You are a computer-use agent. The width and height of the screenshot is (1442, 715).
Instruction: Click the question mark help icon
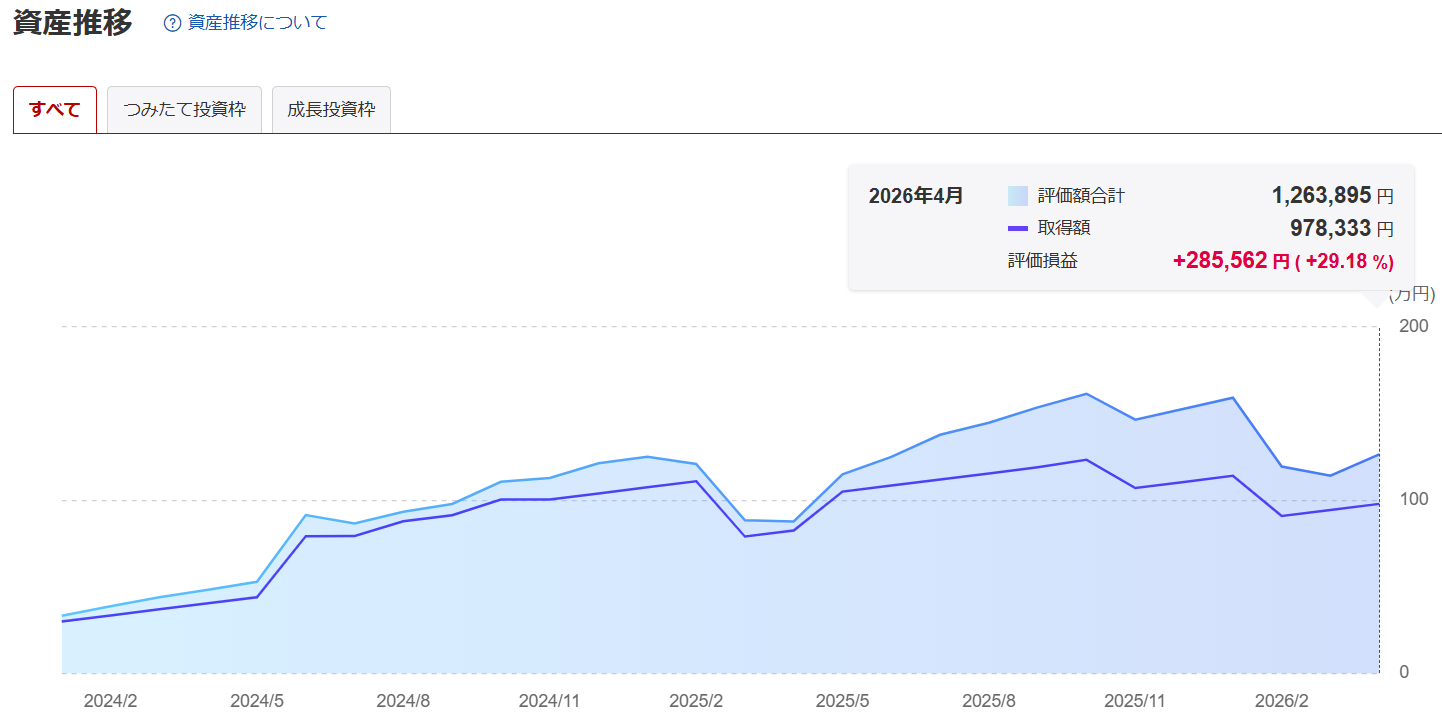172,23
